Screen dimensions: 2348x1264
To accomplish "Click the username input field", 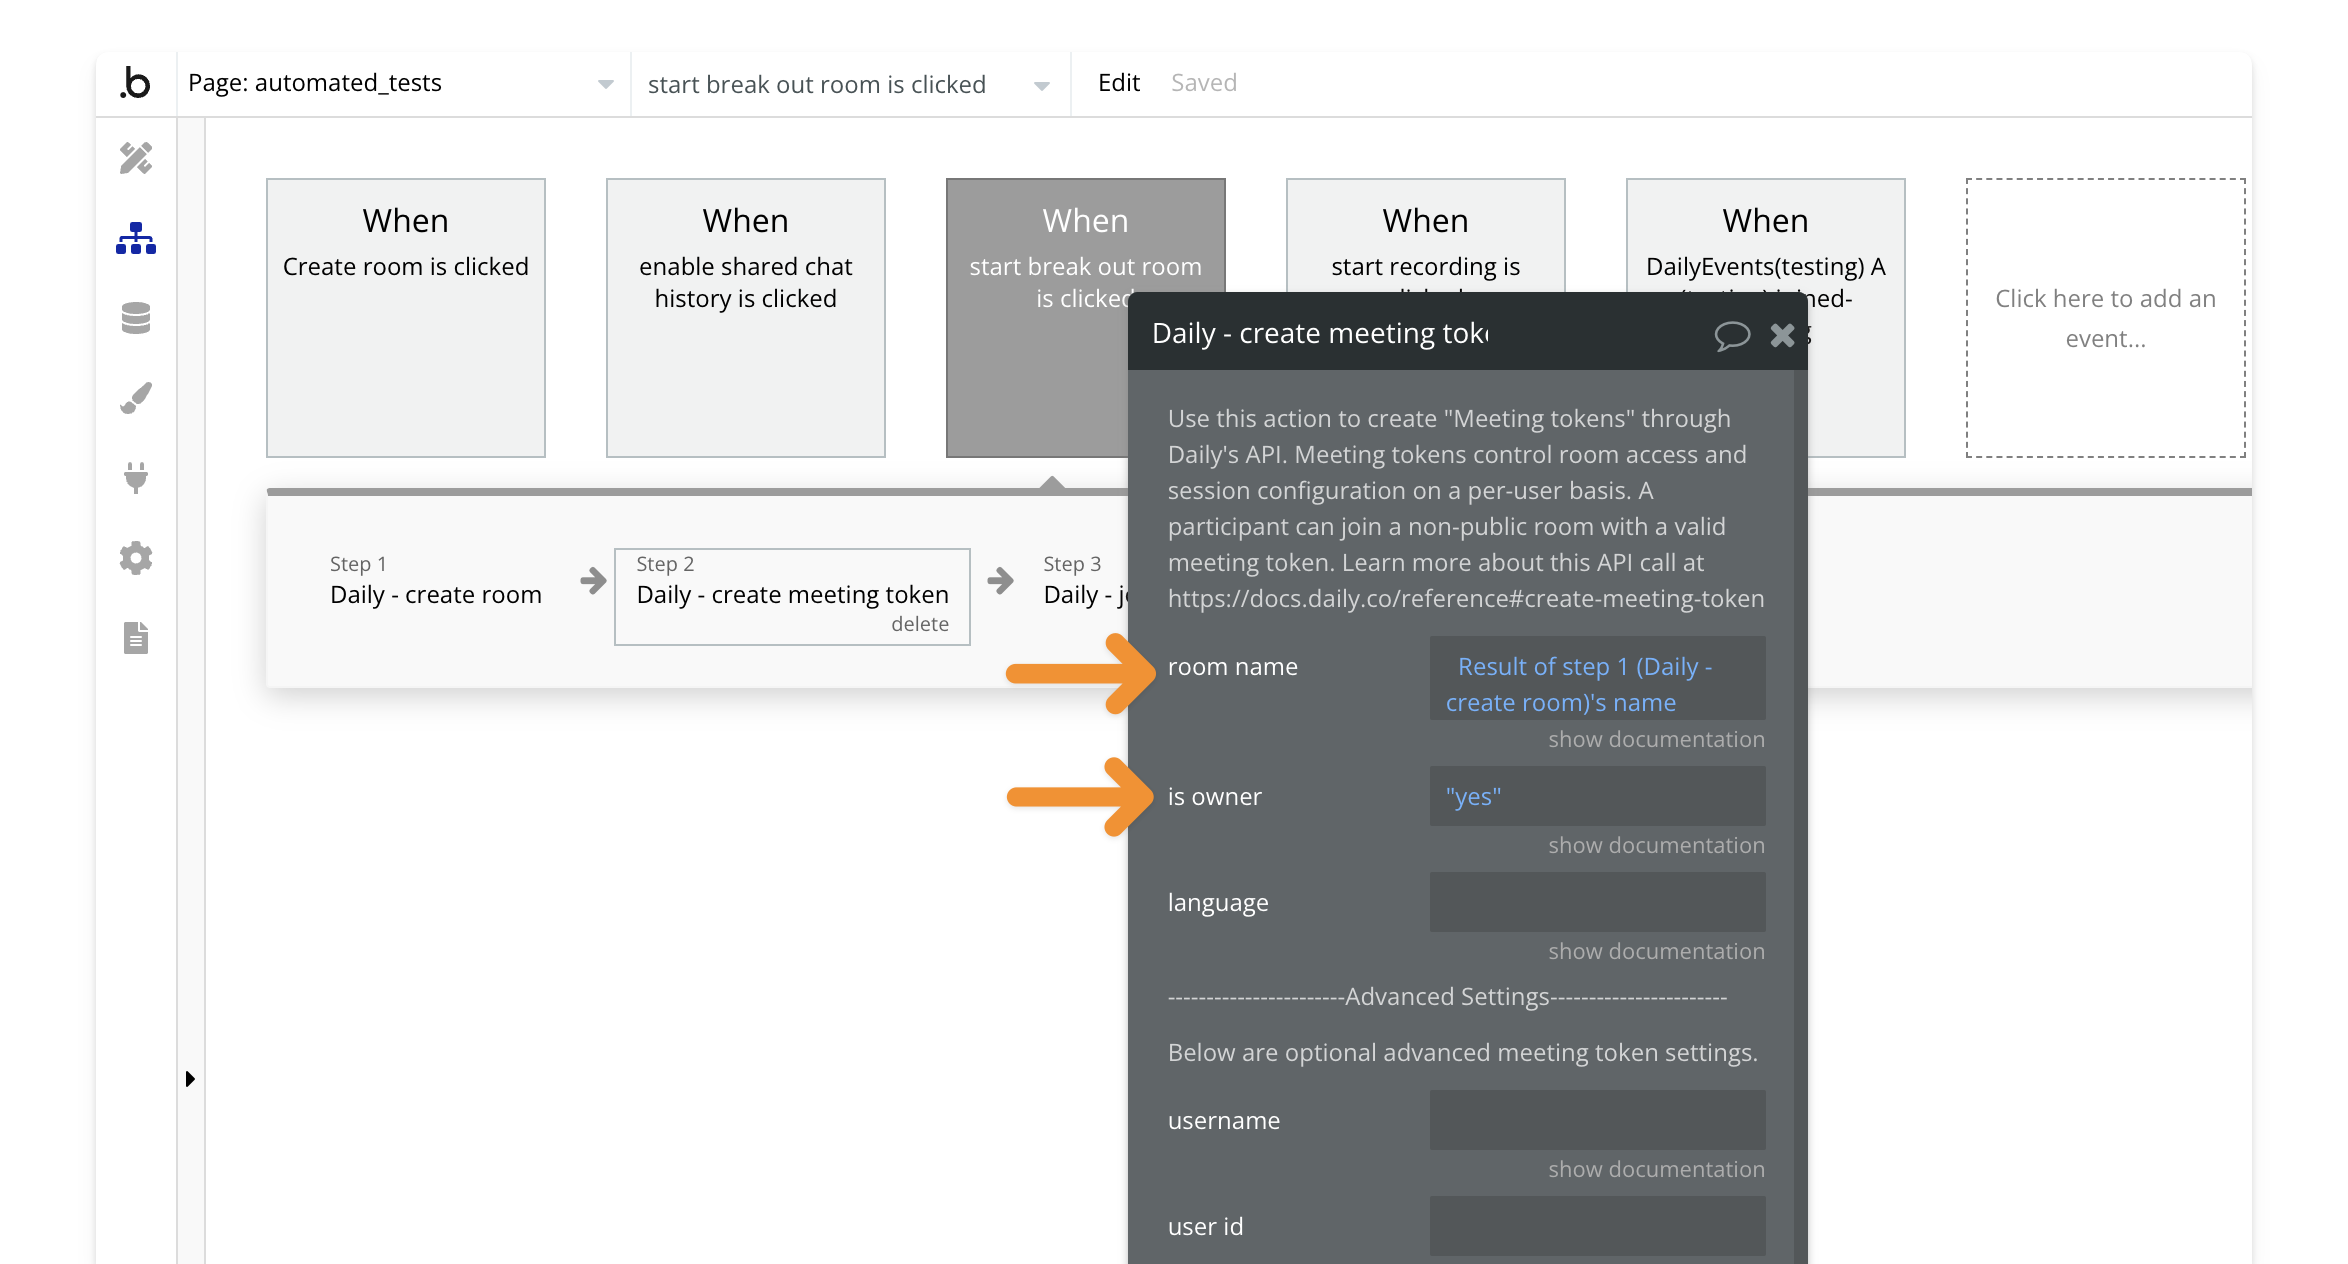I will [1597, 1121].
